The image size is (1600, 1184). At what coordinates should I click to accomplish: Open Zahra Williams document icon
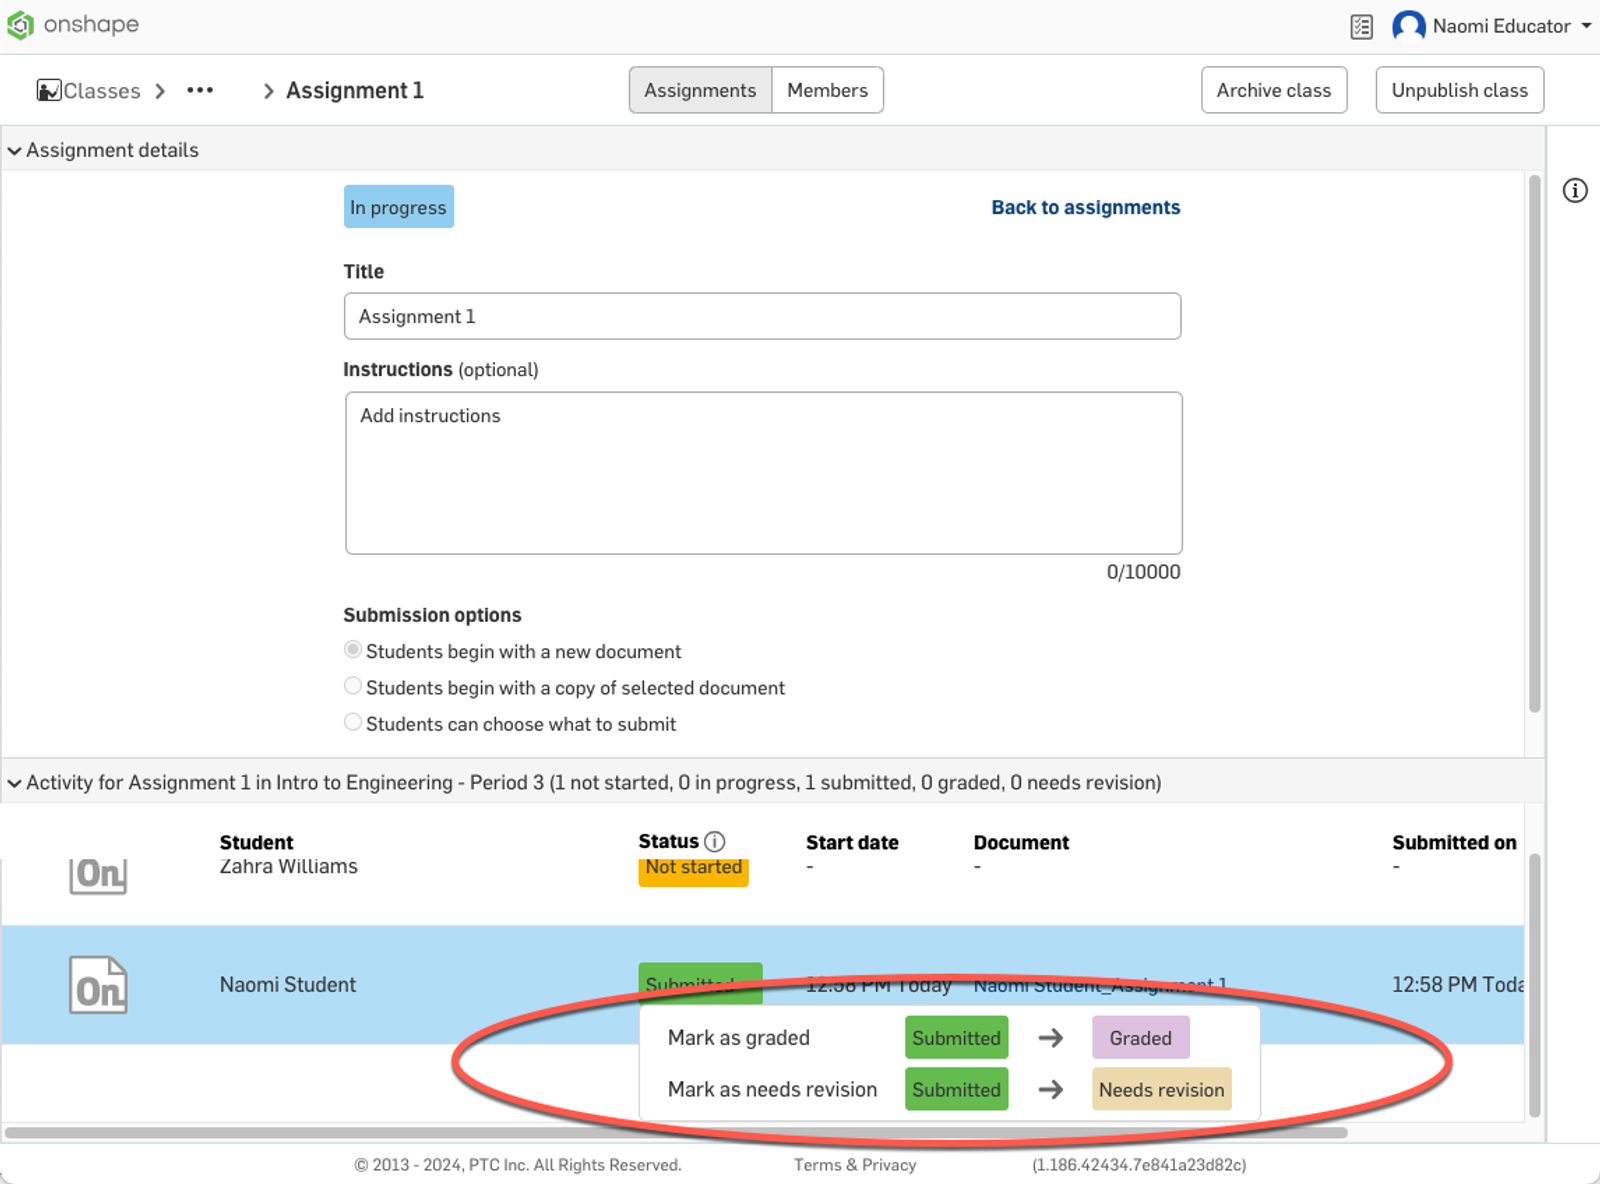(x=98, y=875)
